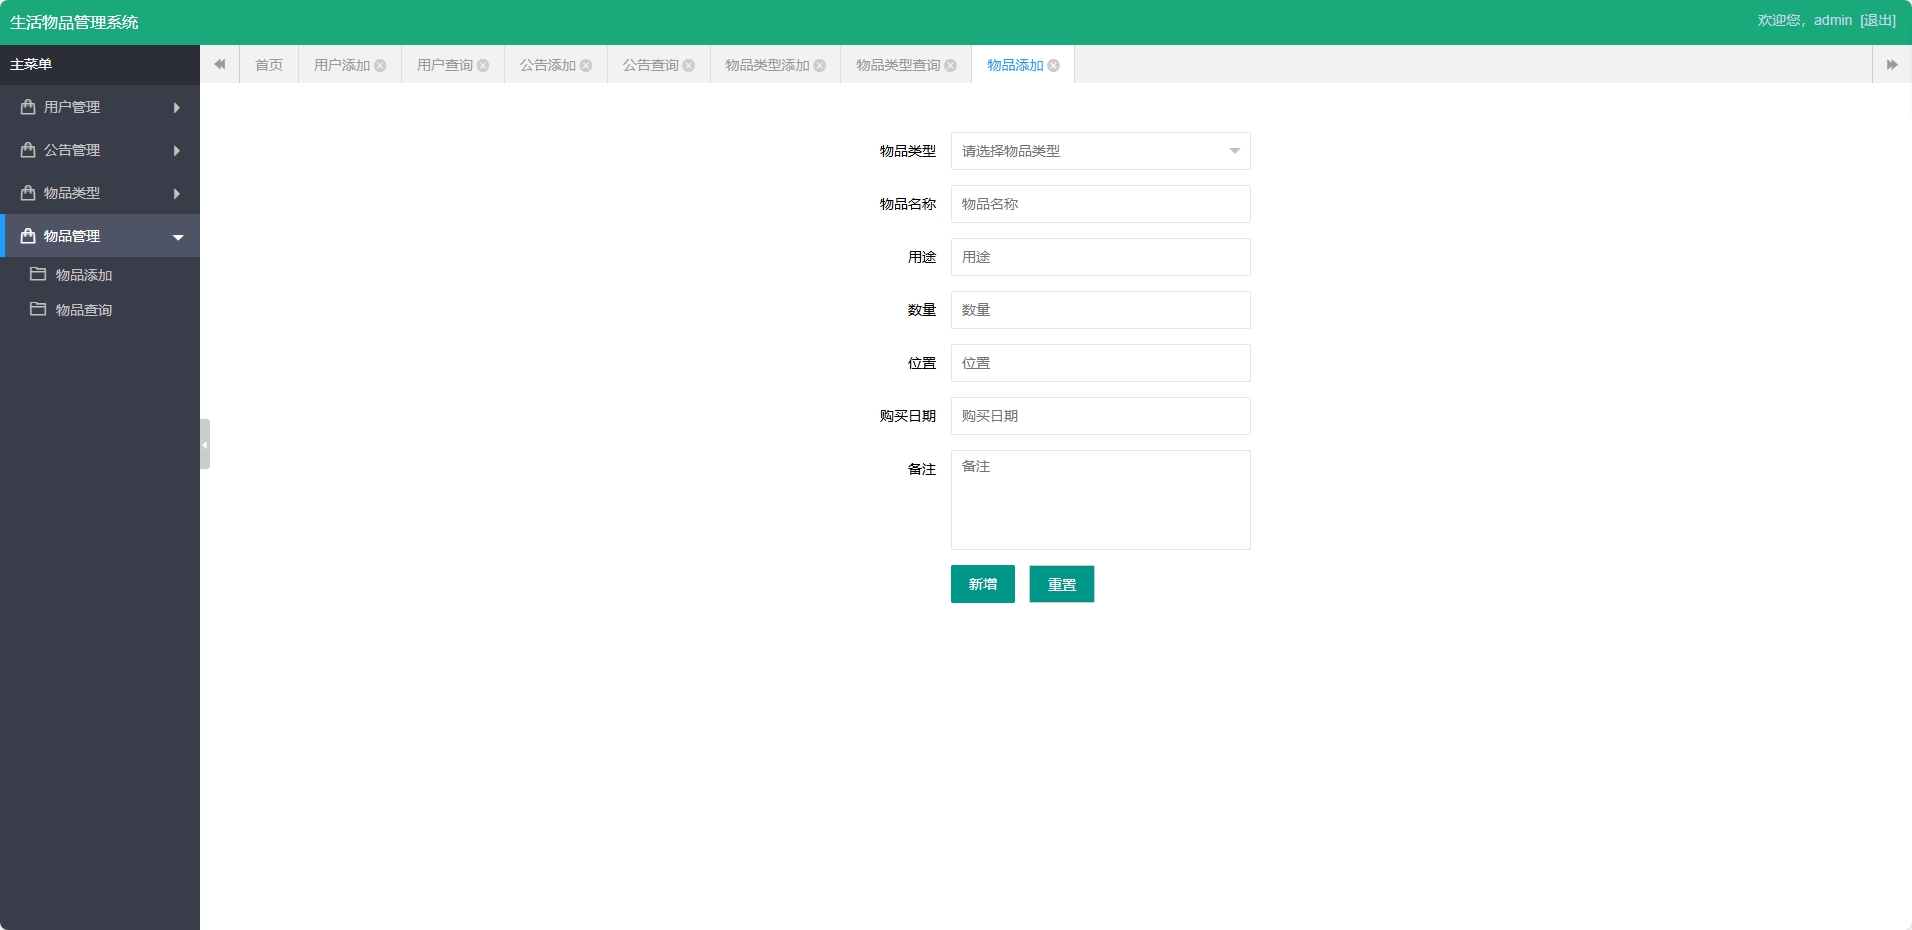Viewport: 1912px width, 930px height.
Task: Open the 请选择物品类型 dropdown
Action: [1099, 151]
